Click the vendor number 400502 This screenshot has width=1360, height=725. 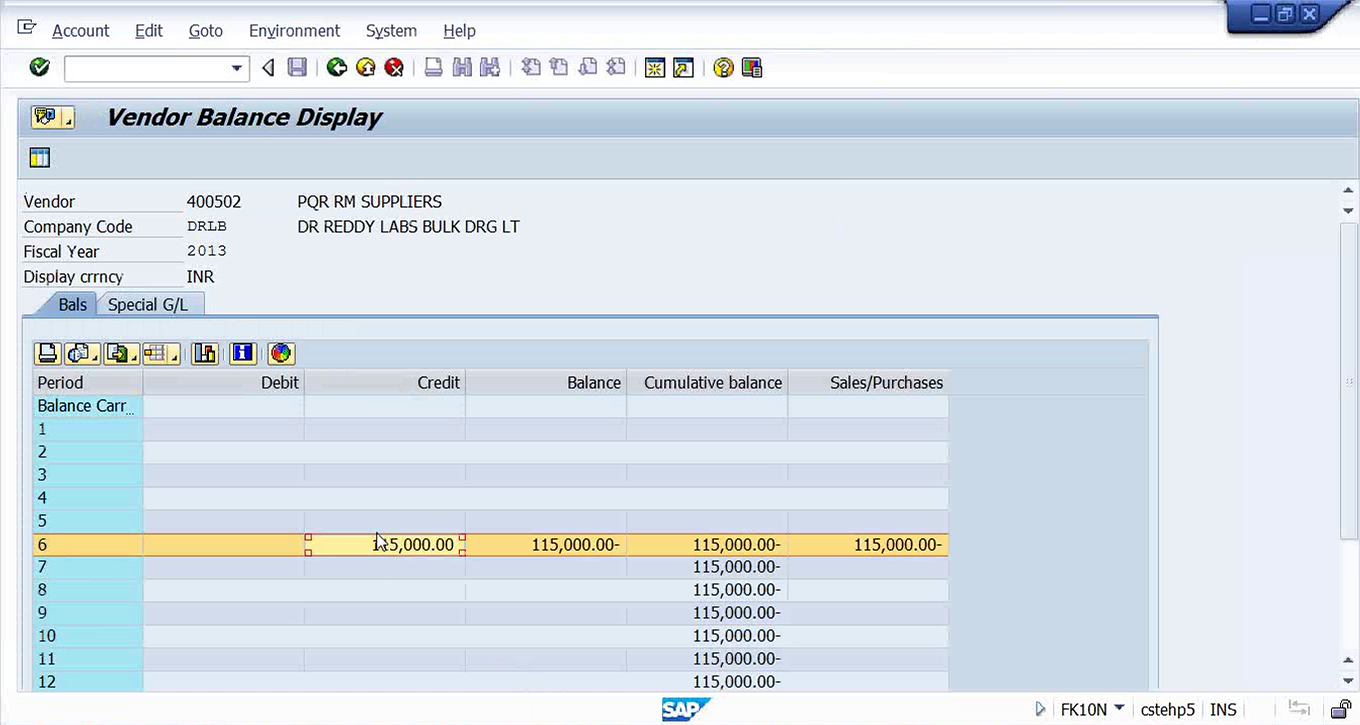pyautogui.click(x=213, y=201)
